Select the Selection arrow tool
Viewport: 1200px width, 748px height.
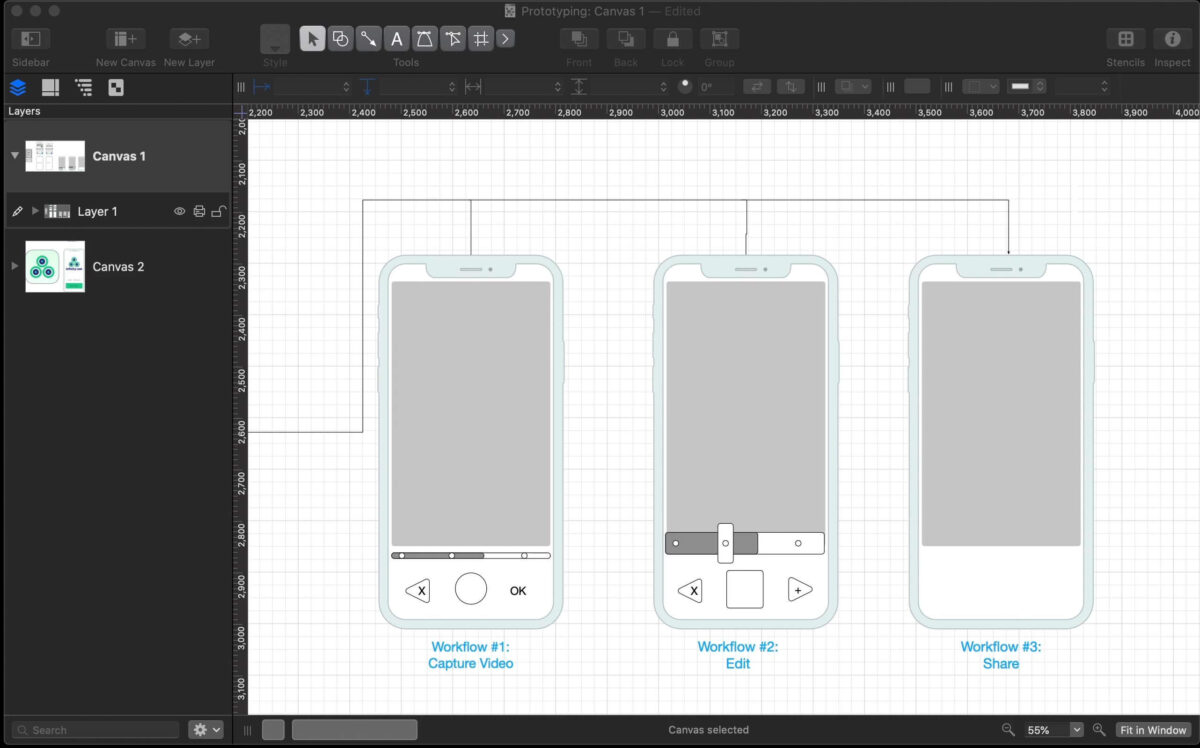point(313,38)
